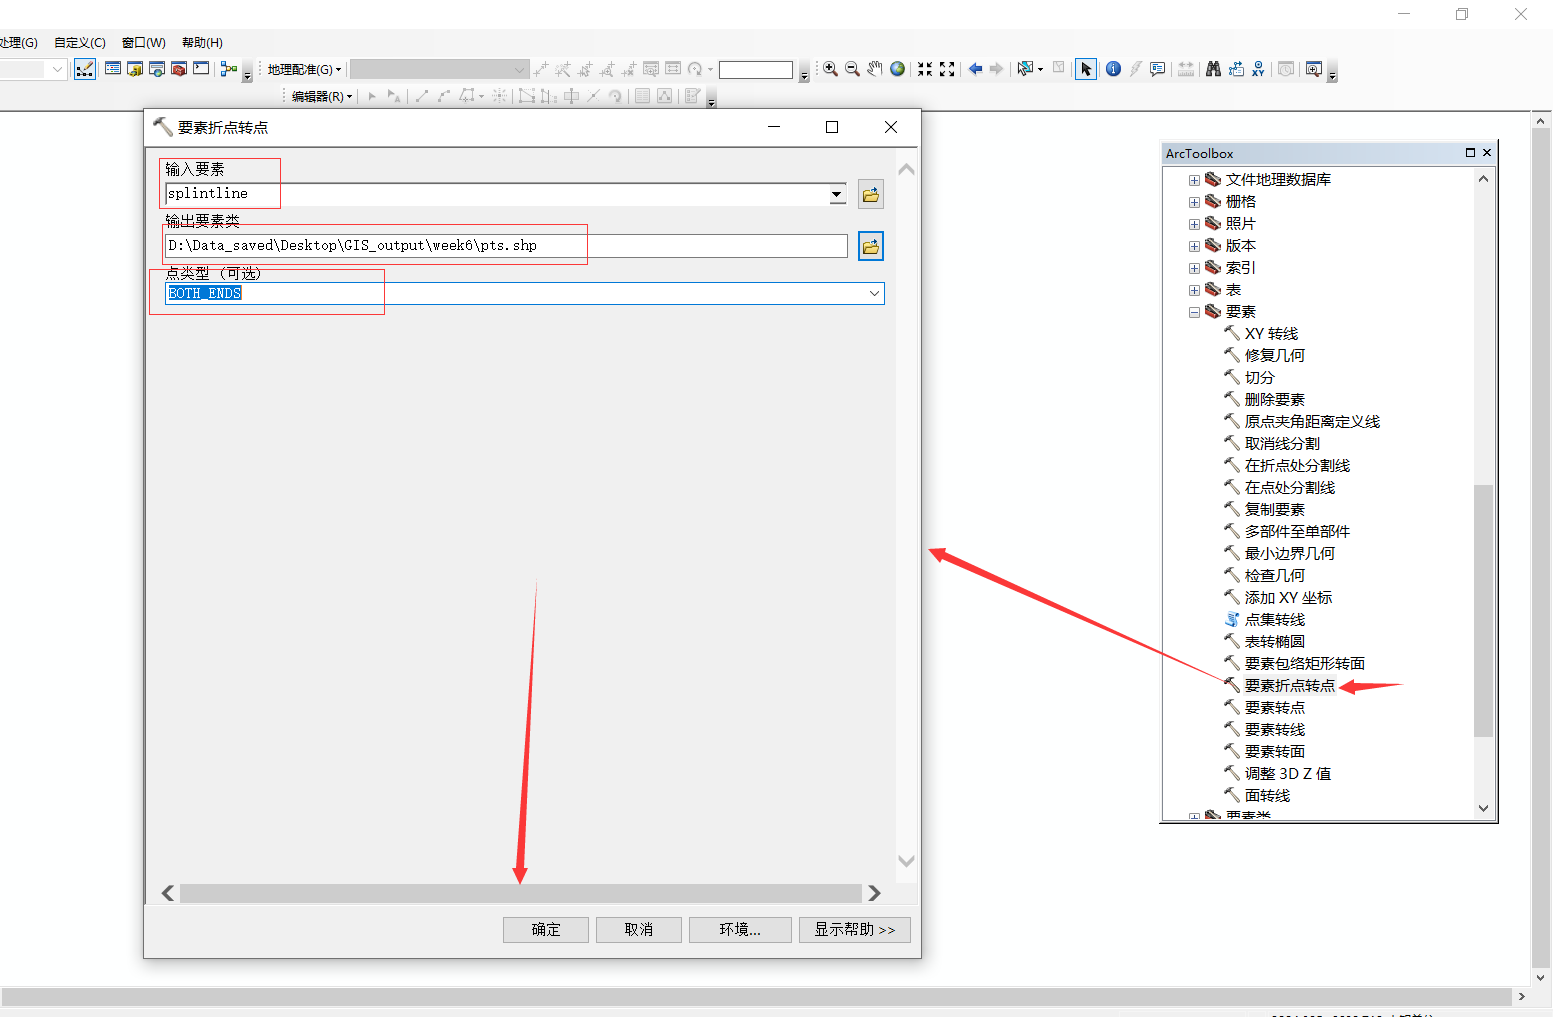1553x1017 pixels.
Task: Click the Fixed Zoom Out icon
Action: pos(947,69)
